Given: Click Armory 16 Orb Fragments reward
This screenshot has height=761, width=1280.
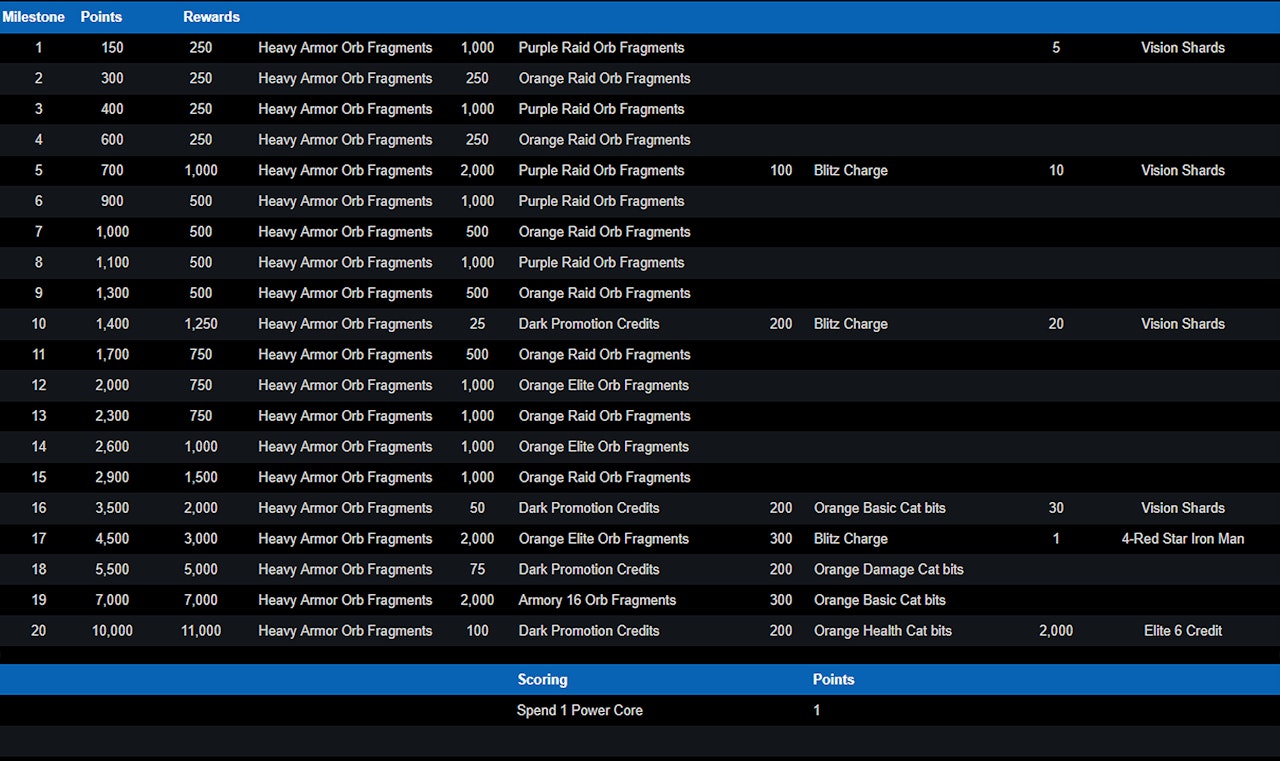Looking at the screenshot, I should click(x=597, y=600).
